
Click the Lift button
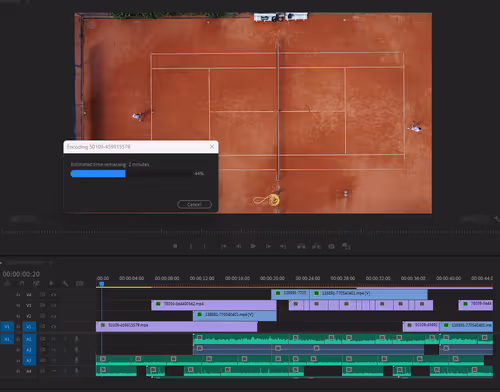(301, 246)
